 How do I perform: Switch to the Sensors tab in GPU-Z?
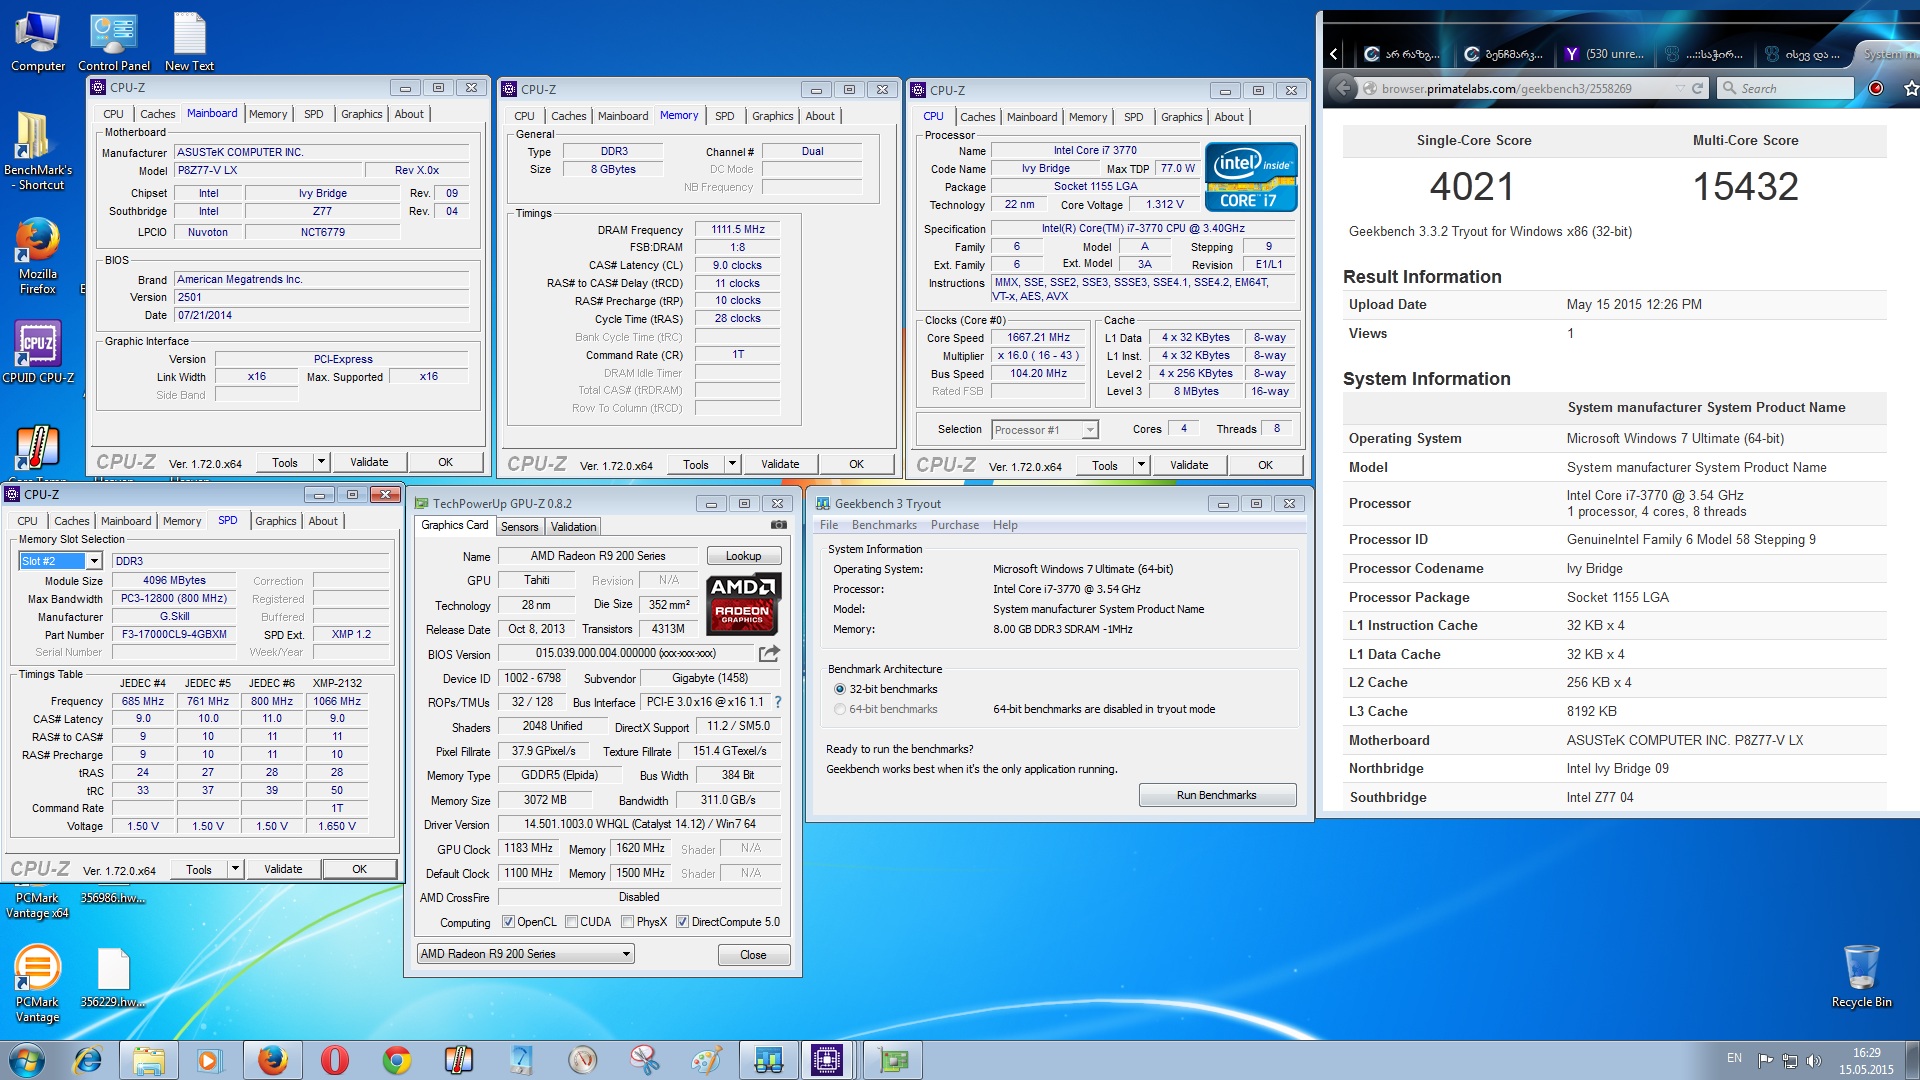click(x=519, y=527)
